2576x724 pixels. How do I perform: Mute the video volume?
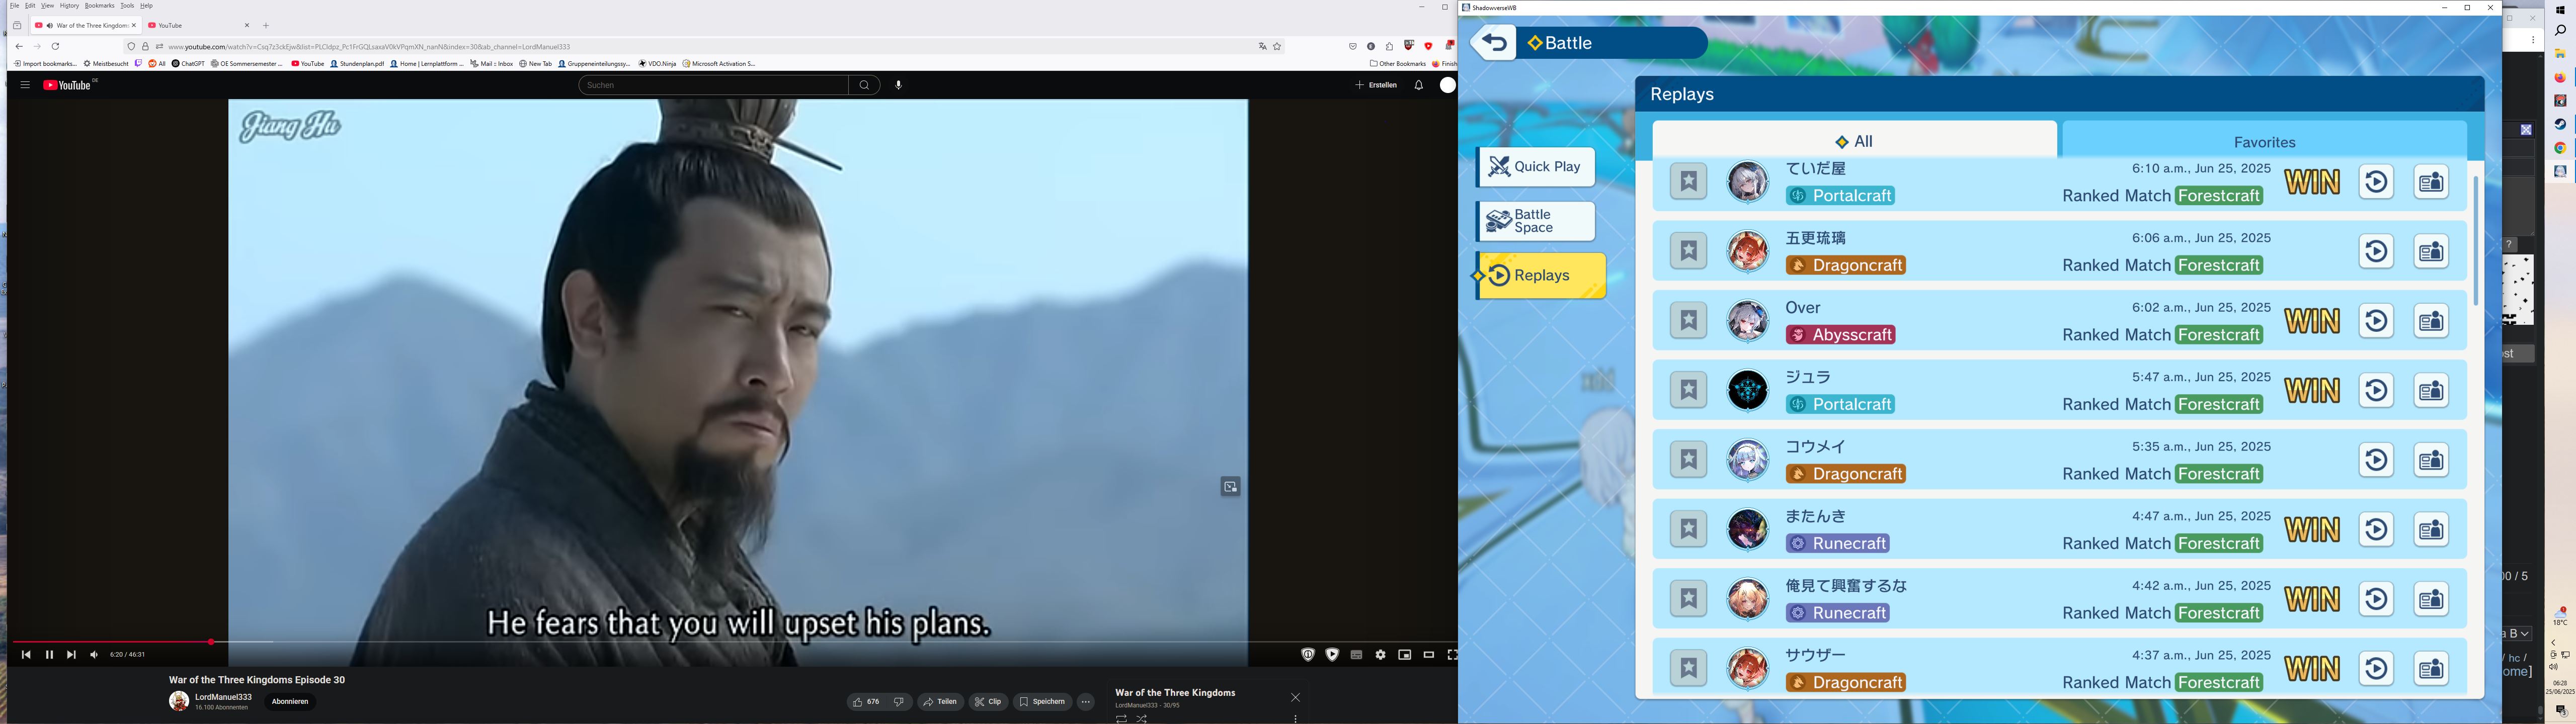tap(94, 655)
